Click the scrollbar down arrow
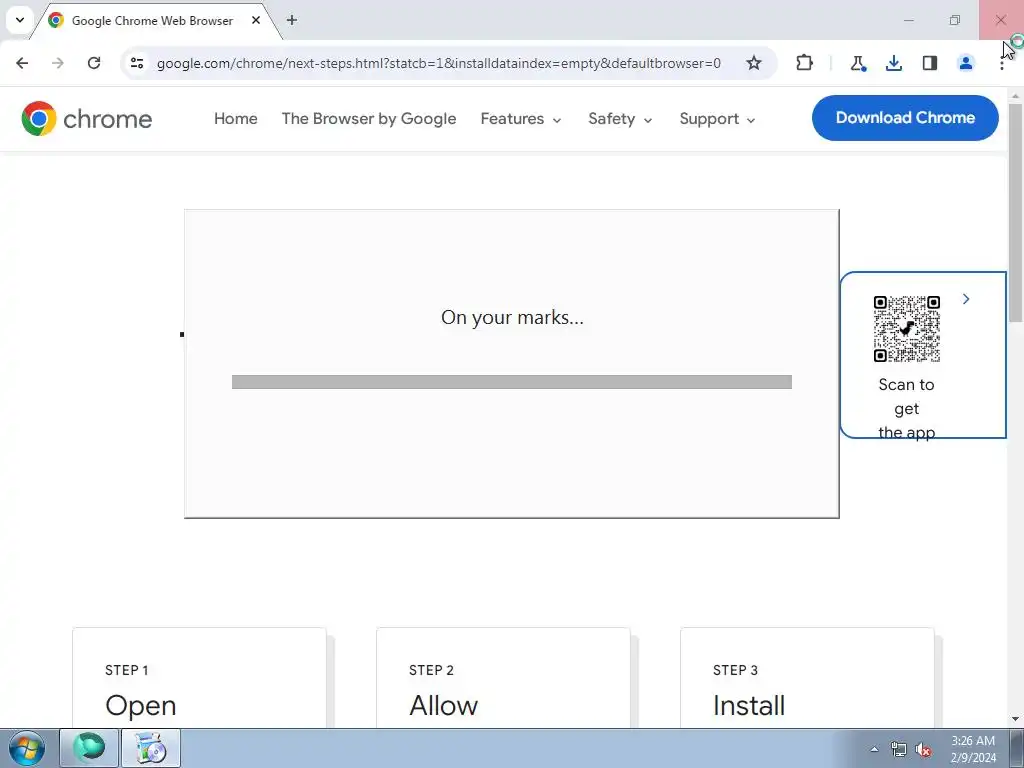This screenshot has width=1024, height=768. coord(1016,720)
